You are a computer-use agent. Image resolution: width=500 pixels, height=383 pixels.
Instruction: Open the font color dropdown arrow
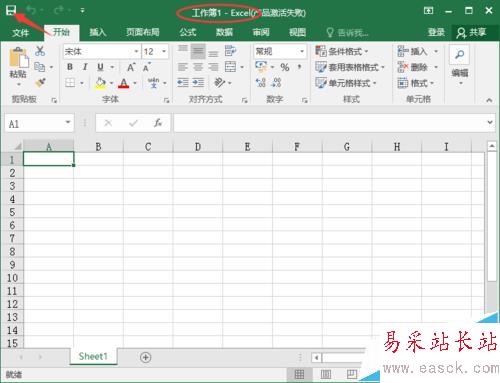(135, 83)
